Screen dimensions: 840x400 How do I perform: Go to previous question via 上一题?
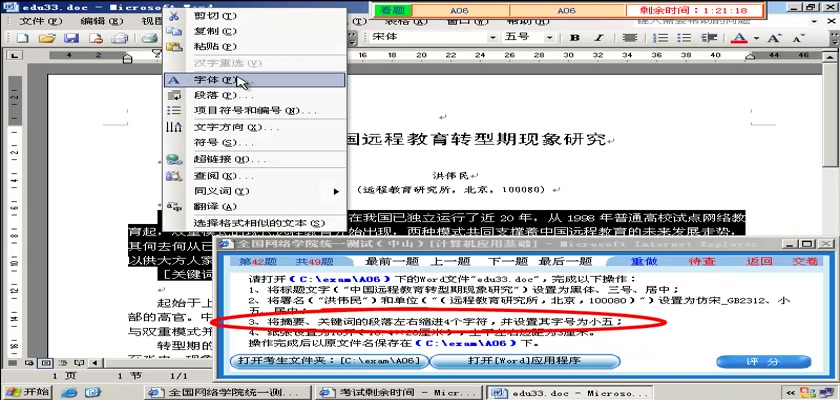[x=449, y=261]
